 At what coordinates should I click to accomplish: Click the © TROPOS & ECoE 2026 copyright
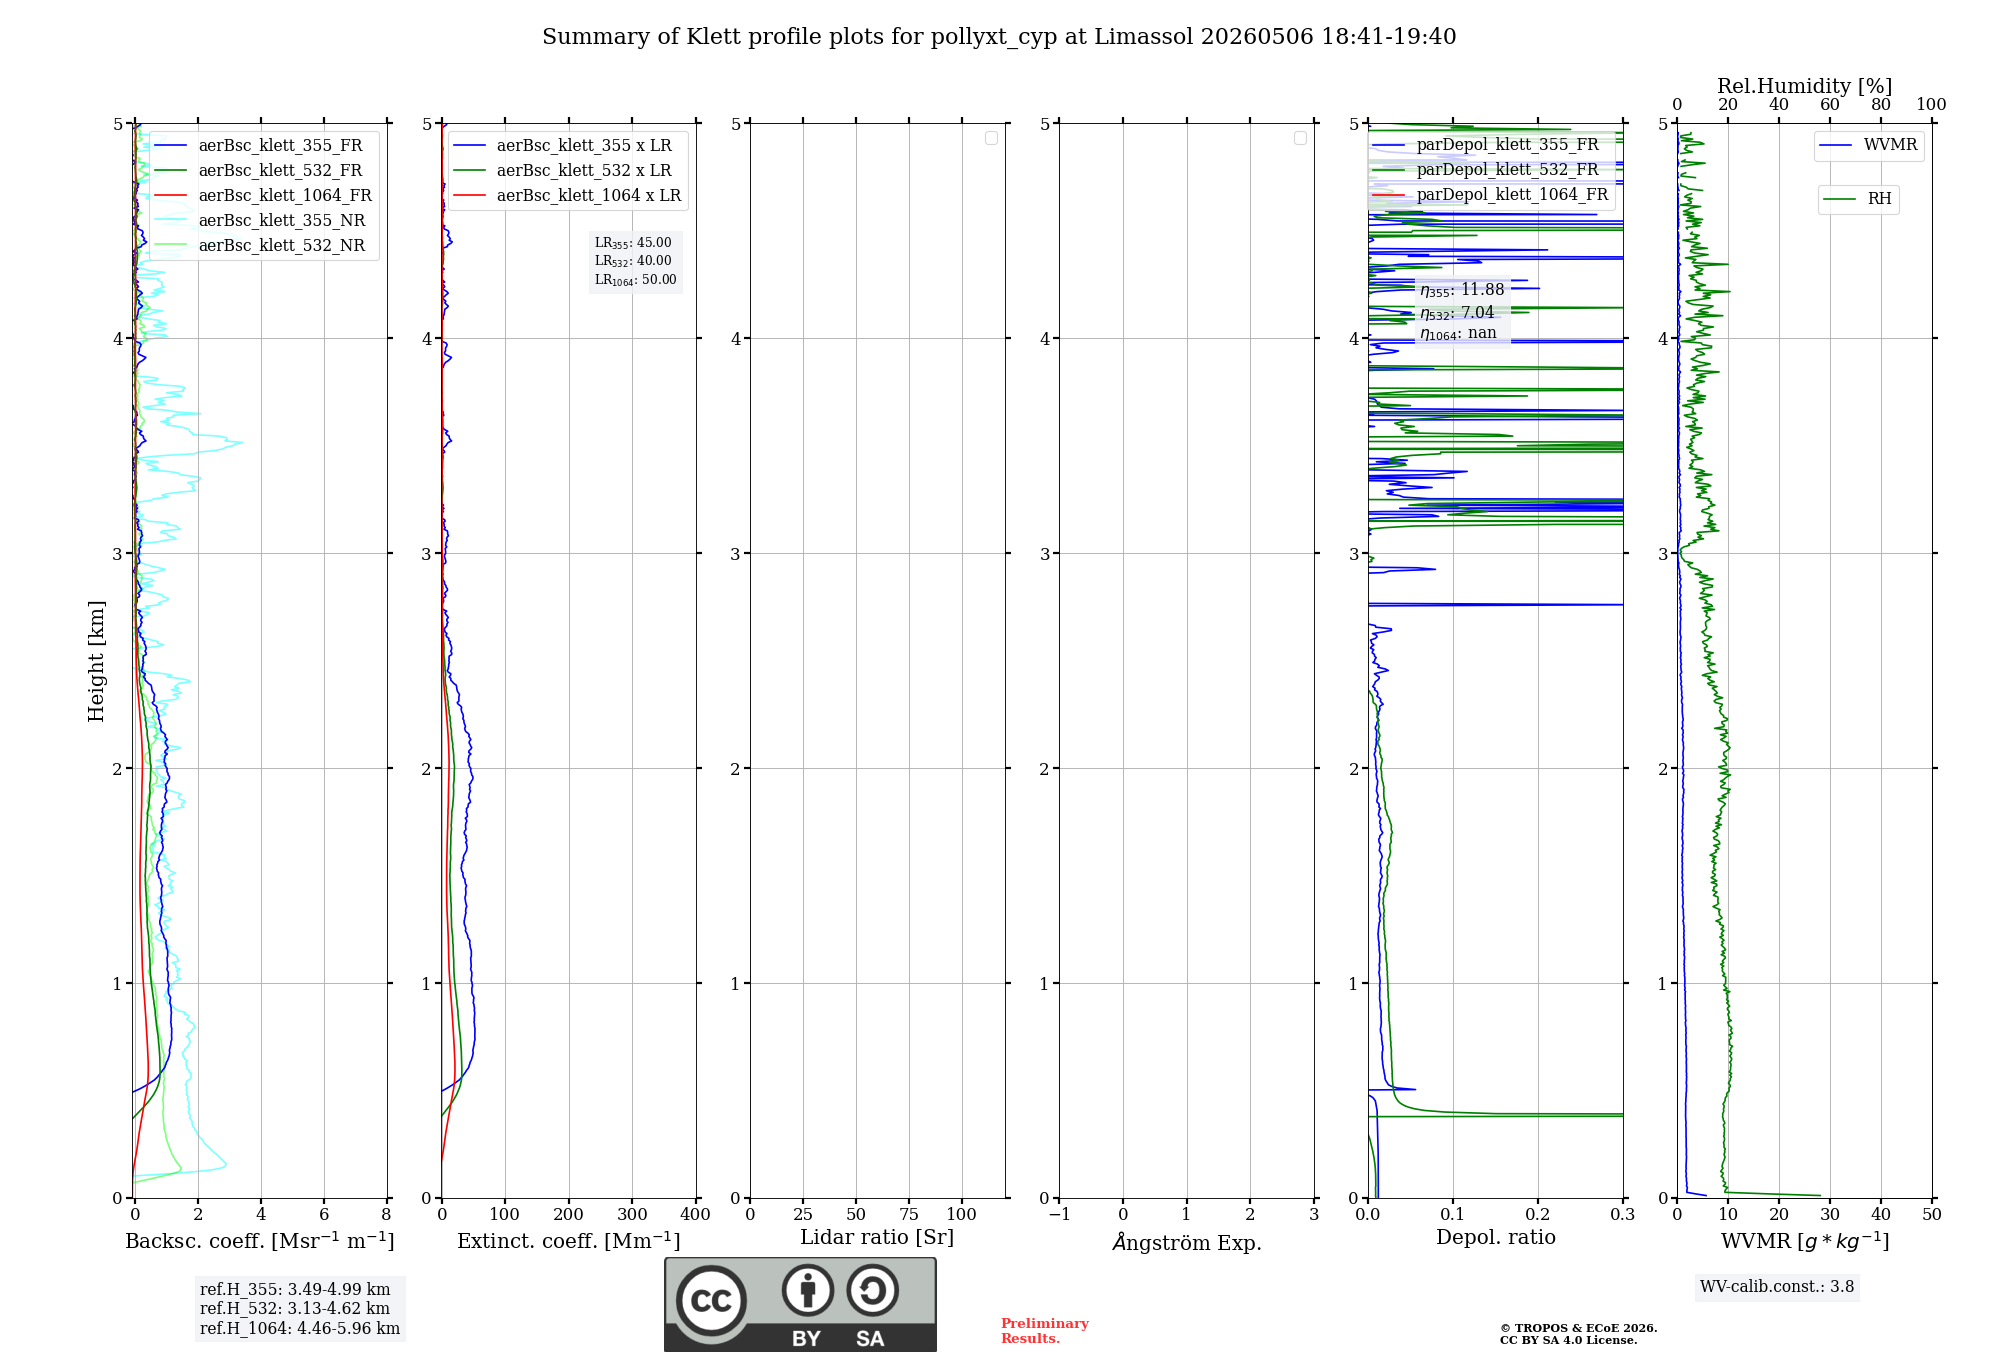1579,1329
